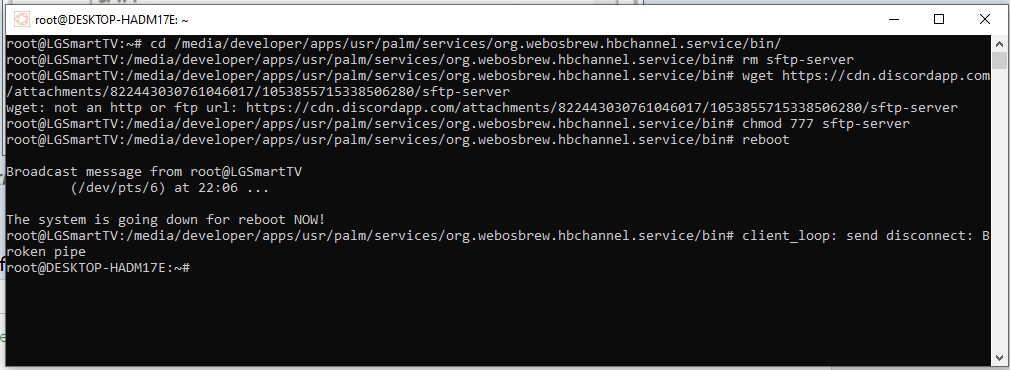
Task: Close the root@DESKTOP-HADM17E terminal window
Action: coord(984,19)
